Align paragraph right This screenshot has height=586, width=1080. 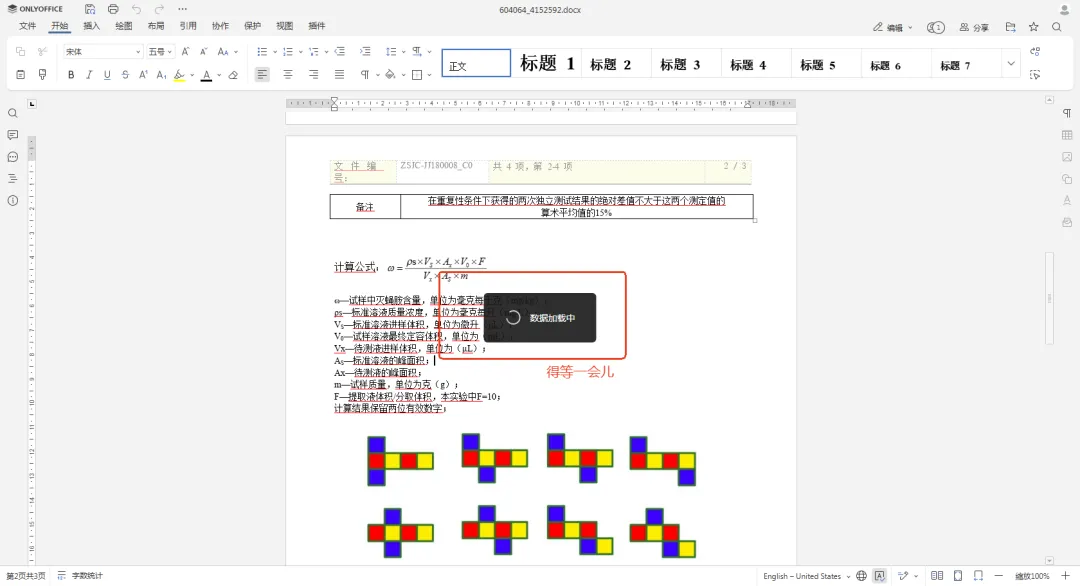point(313,74)
